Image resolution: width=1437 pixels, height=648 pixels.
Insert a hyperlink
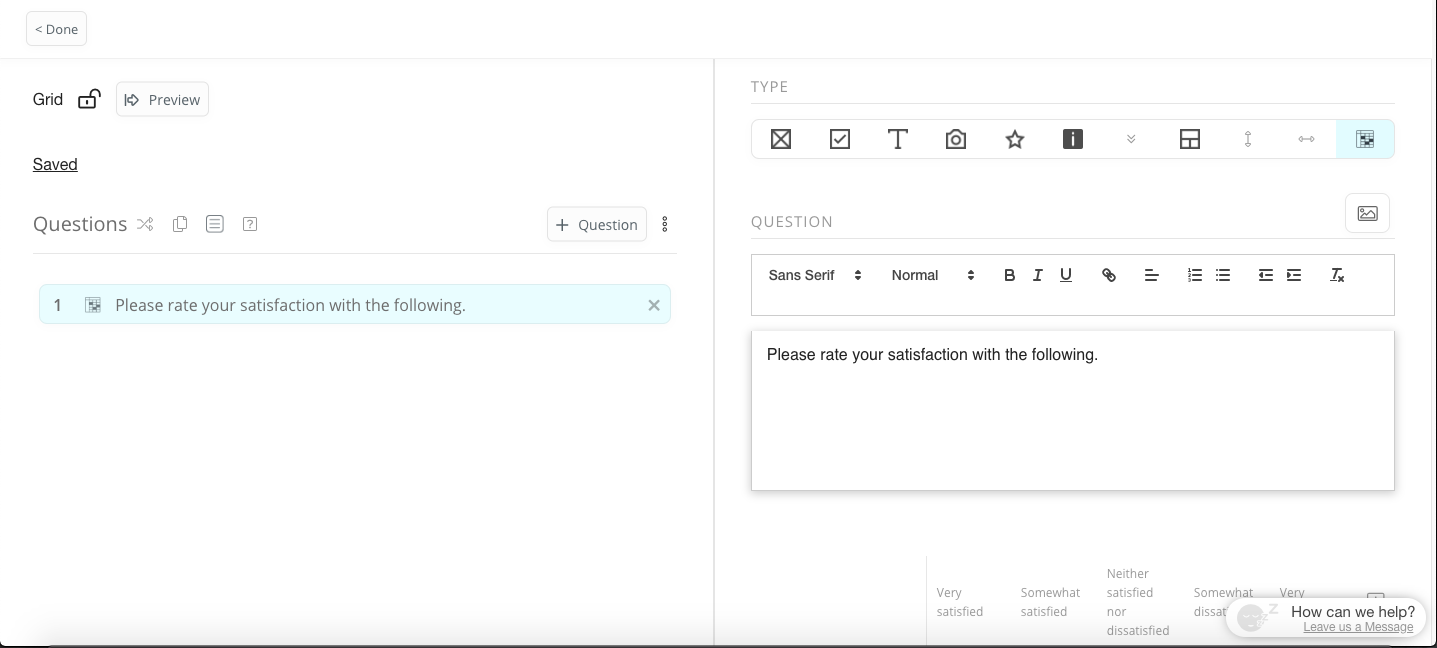click(1109, 275)
